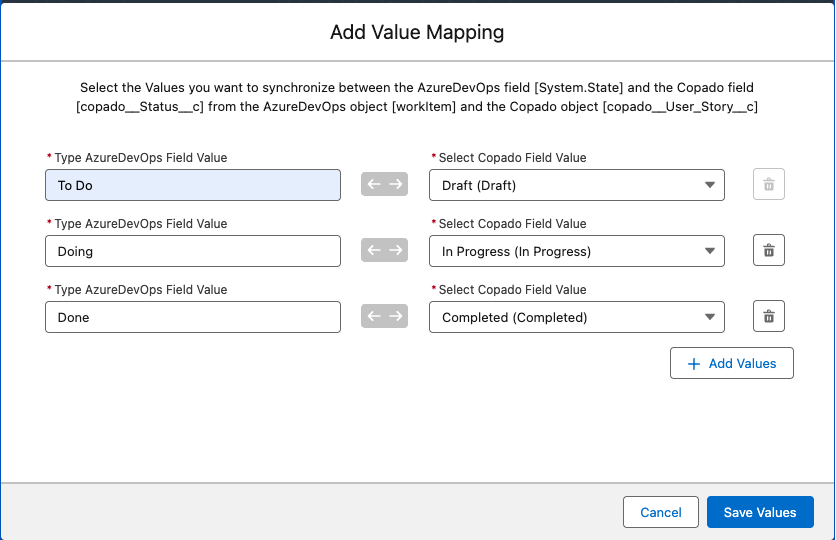The height and width of the screenshot is (540, 836).
Task: Open the Completed (Completed) dropdown
Action: (577, 317)
